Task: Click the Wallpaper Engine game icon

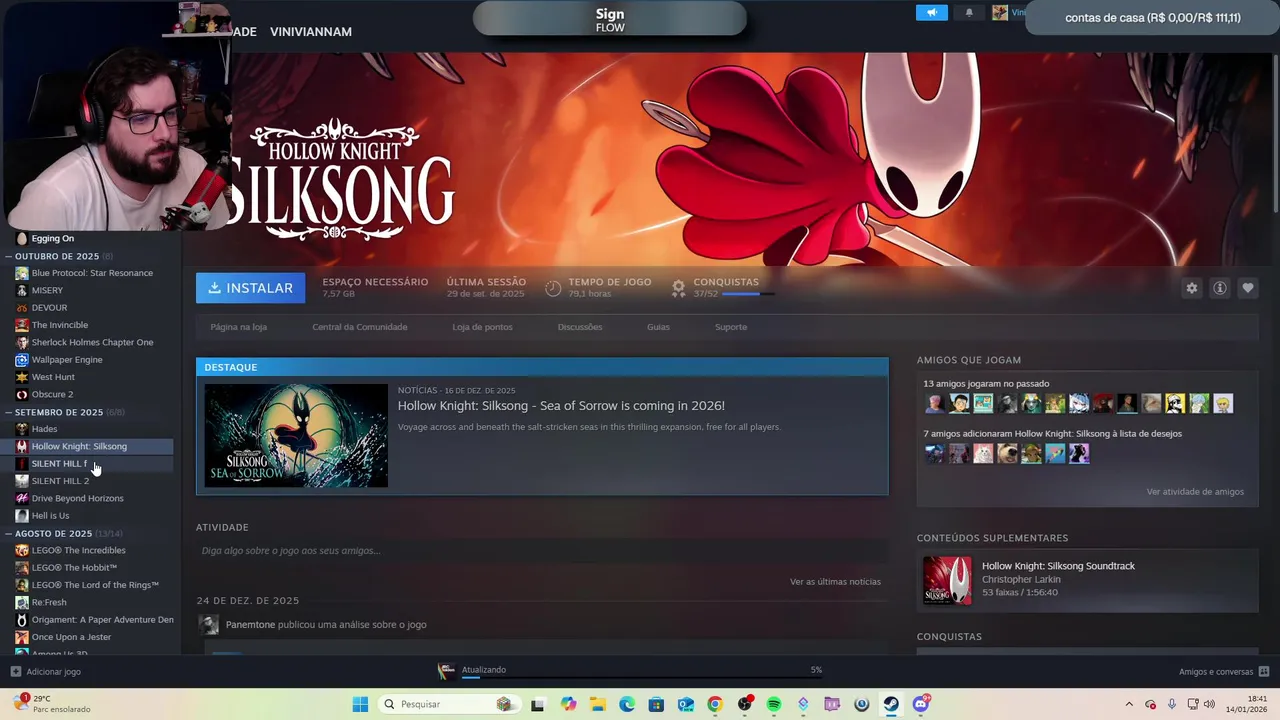Action: pos(22,360)
